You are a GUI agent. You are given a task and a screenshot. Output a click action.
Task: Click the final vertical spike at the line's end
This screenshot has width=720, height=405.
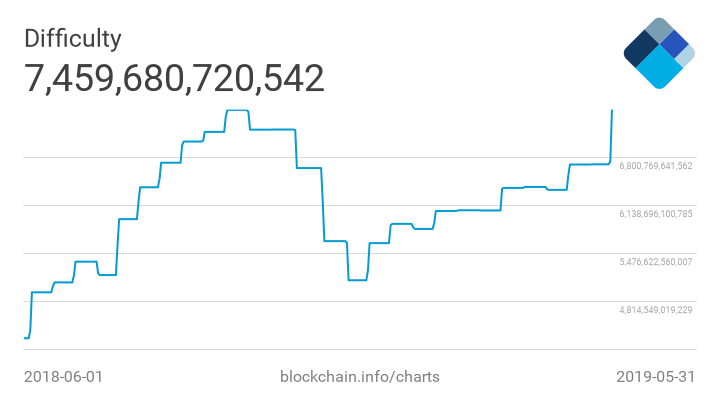tap(611, 135)
